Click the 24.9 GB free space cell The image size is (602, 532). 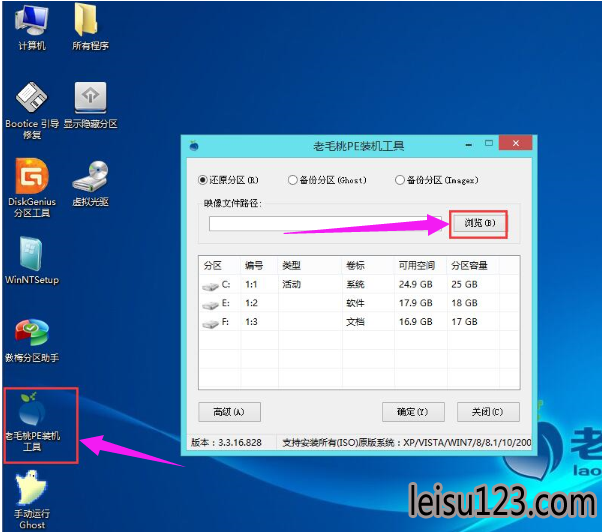(x=415, y=284)
